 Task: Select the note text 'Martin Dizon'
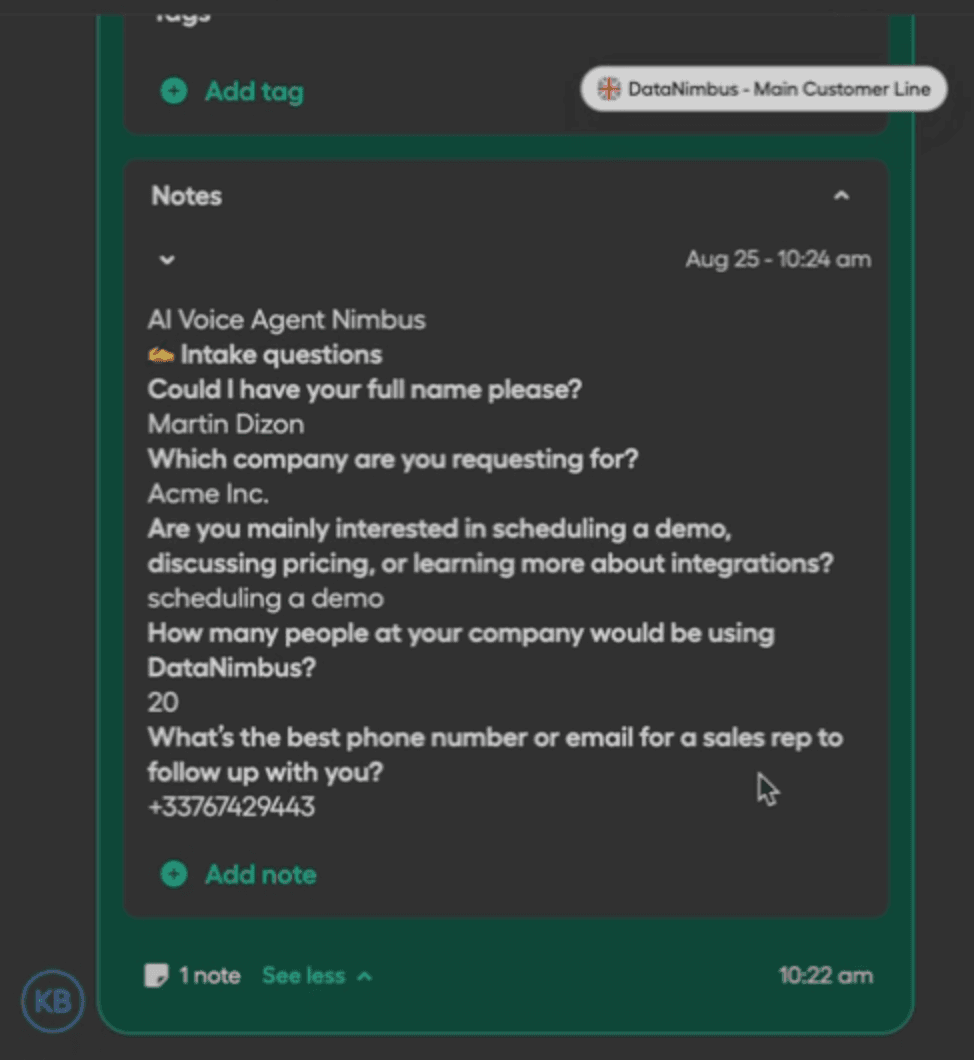tap(224, 424)
